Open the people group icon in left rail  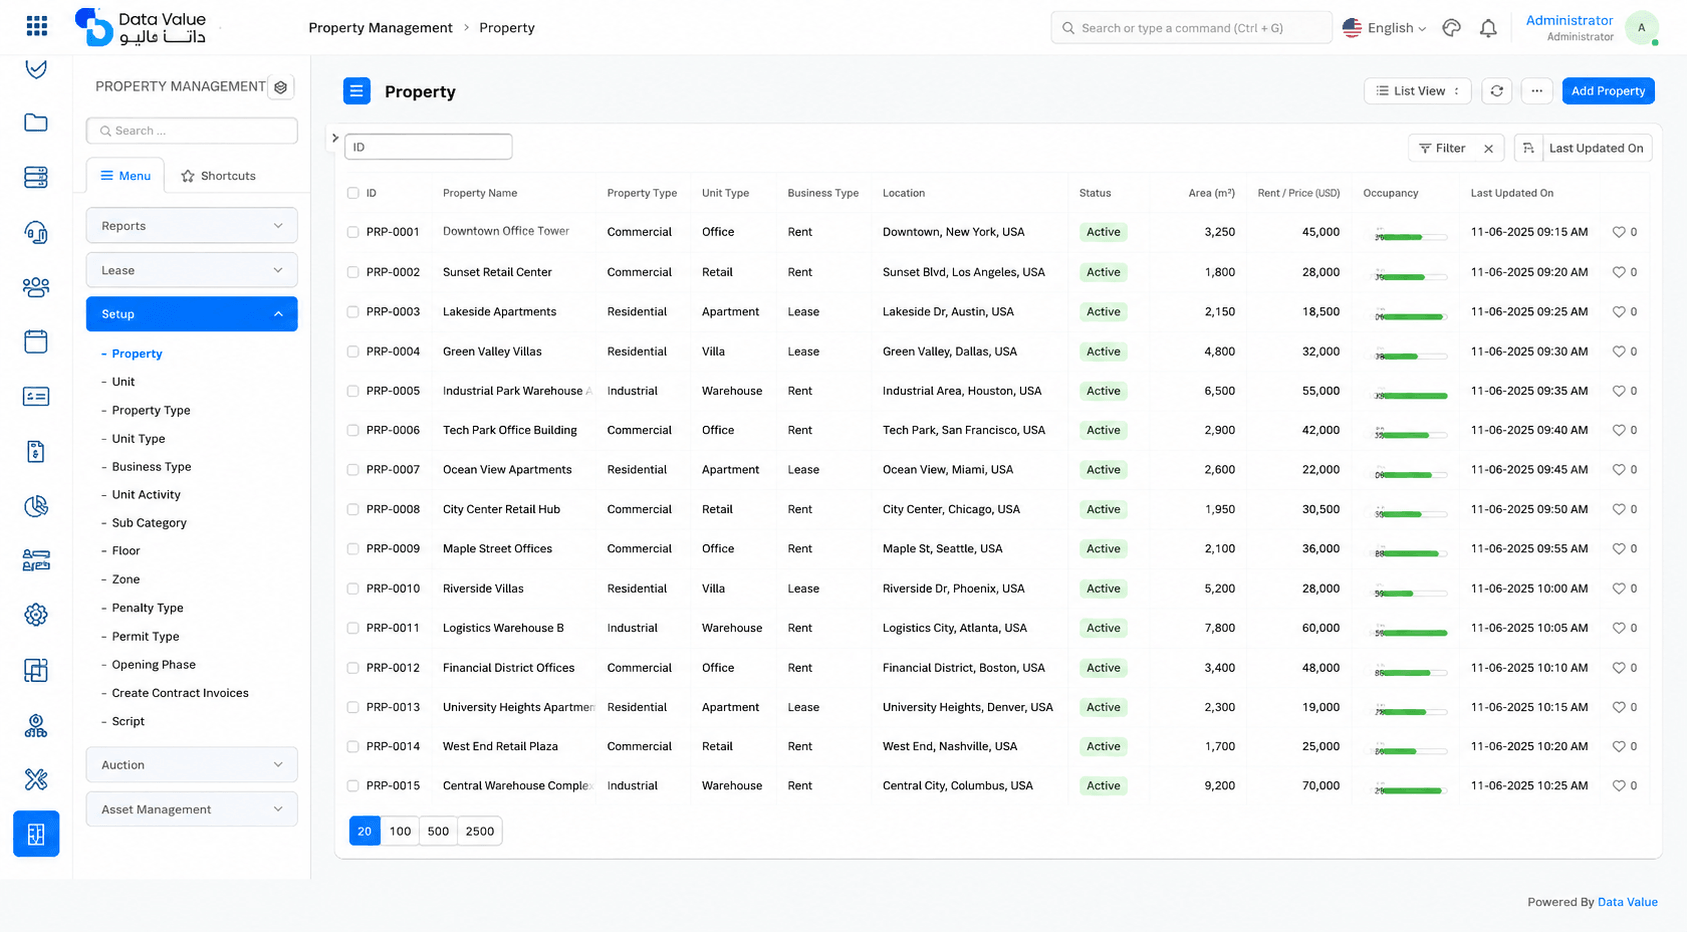[36, 287]
